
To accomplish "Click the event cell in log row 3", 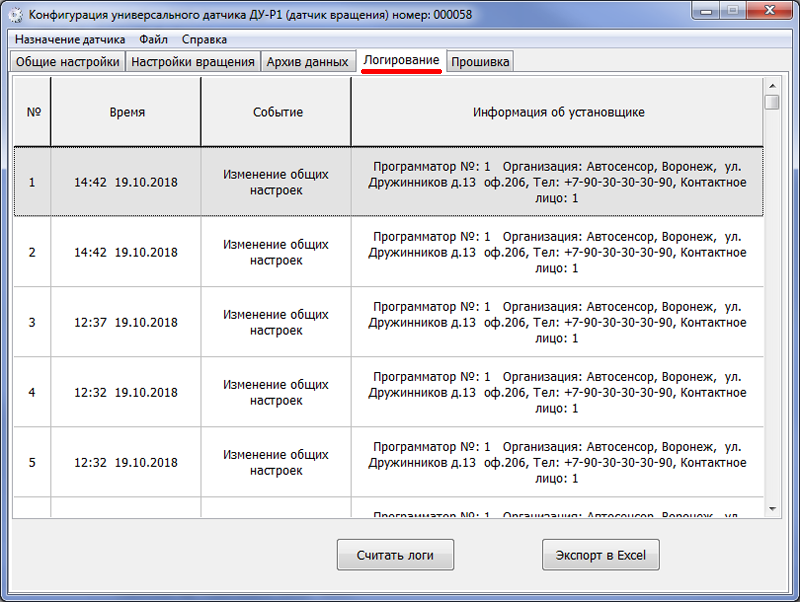I will tap(276, 322).
